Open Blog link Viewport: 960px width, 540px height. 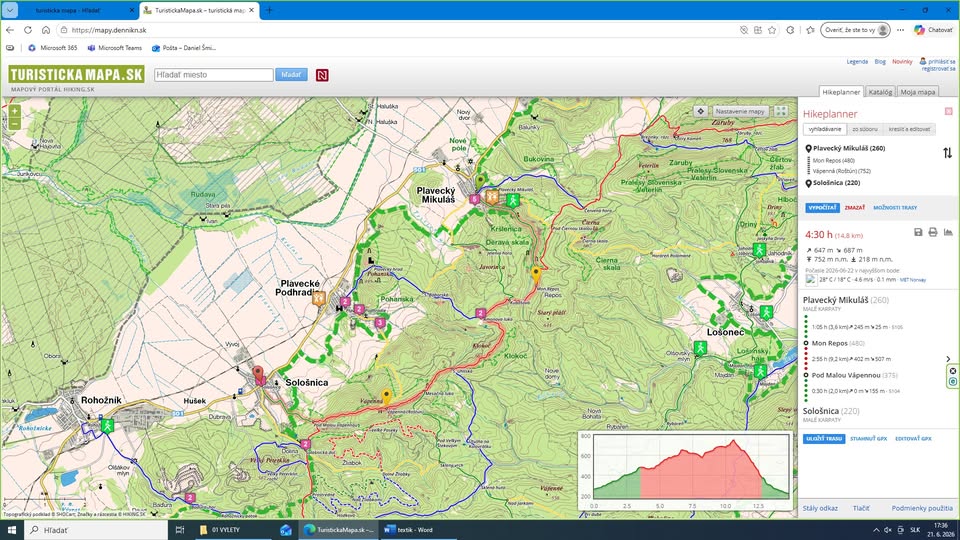[880, 62]
